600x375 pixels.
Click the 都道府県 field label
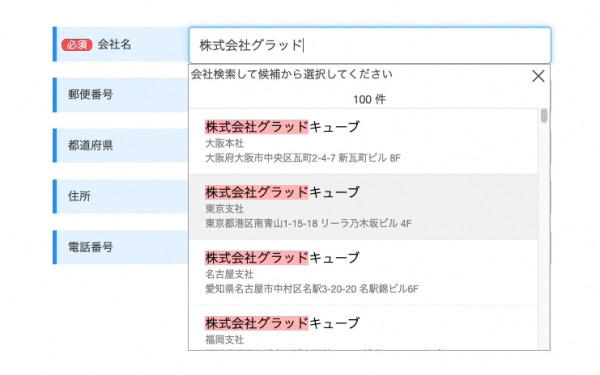90,145
